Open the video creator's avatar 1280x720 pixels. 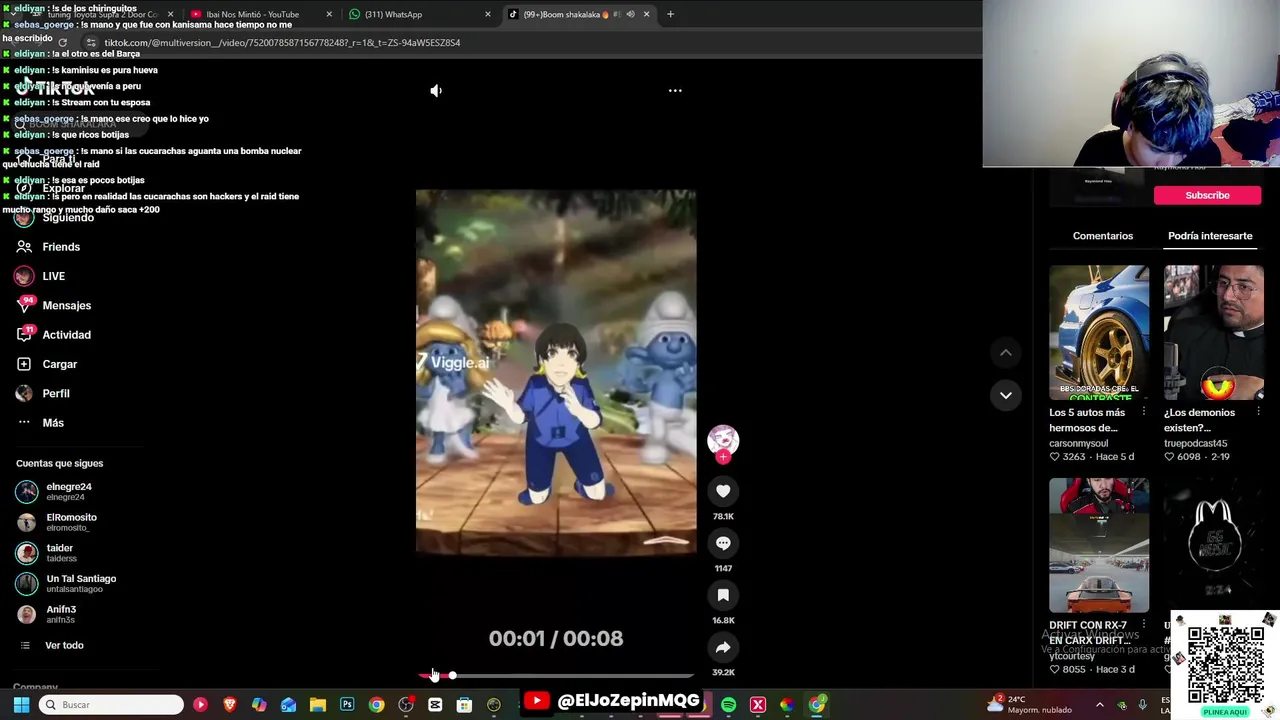tap(723, 440)
